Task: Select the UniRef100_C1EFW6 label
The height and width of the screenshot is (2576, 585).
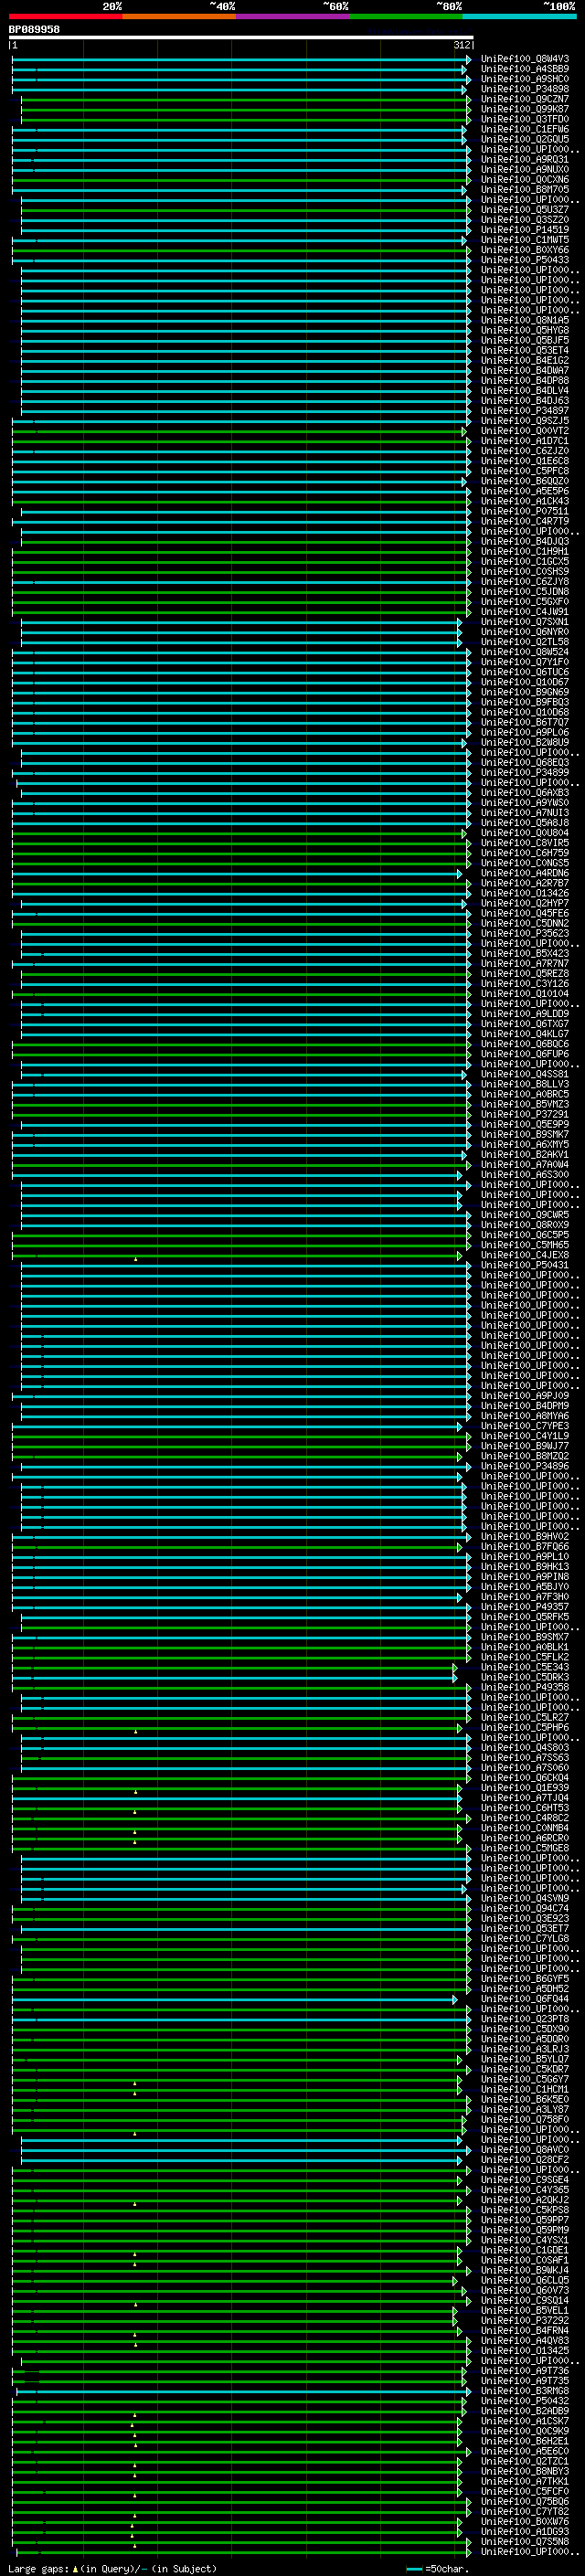Action: click(x=525, y=129)
